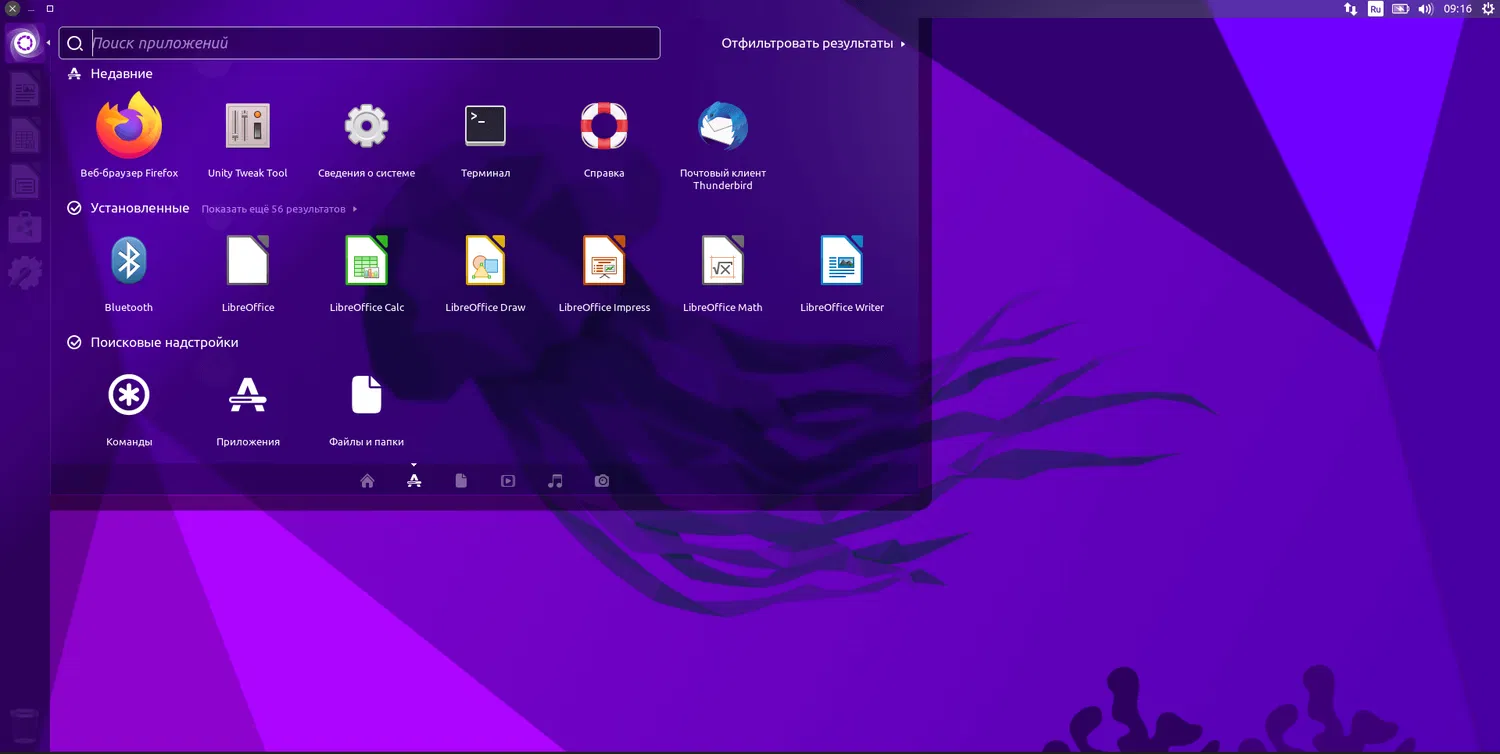The width and height of the screenshot is (1500, 754).
Task: Expand Отфильтровать результаты filter panel
Action: [x=813, y=44]
